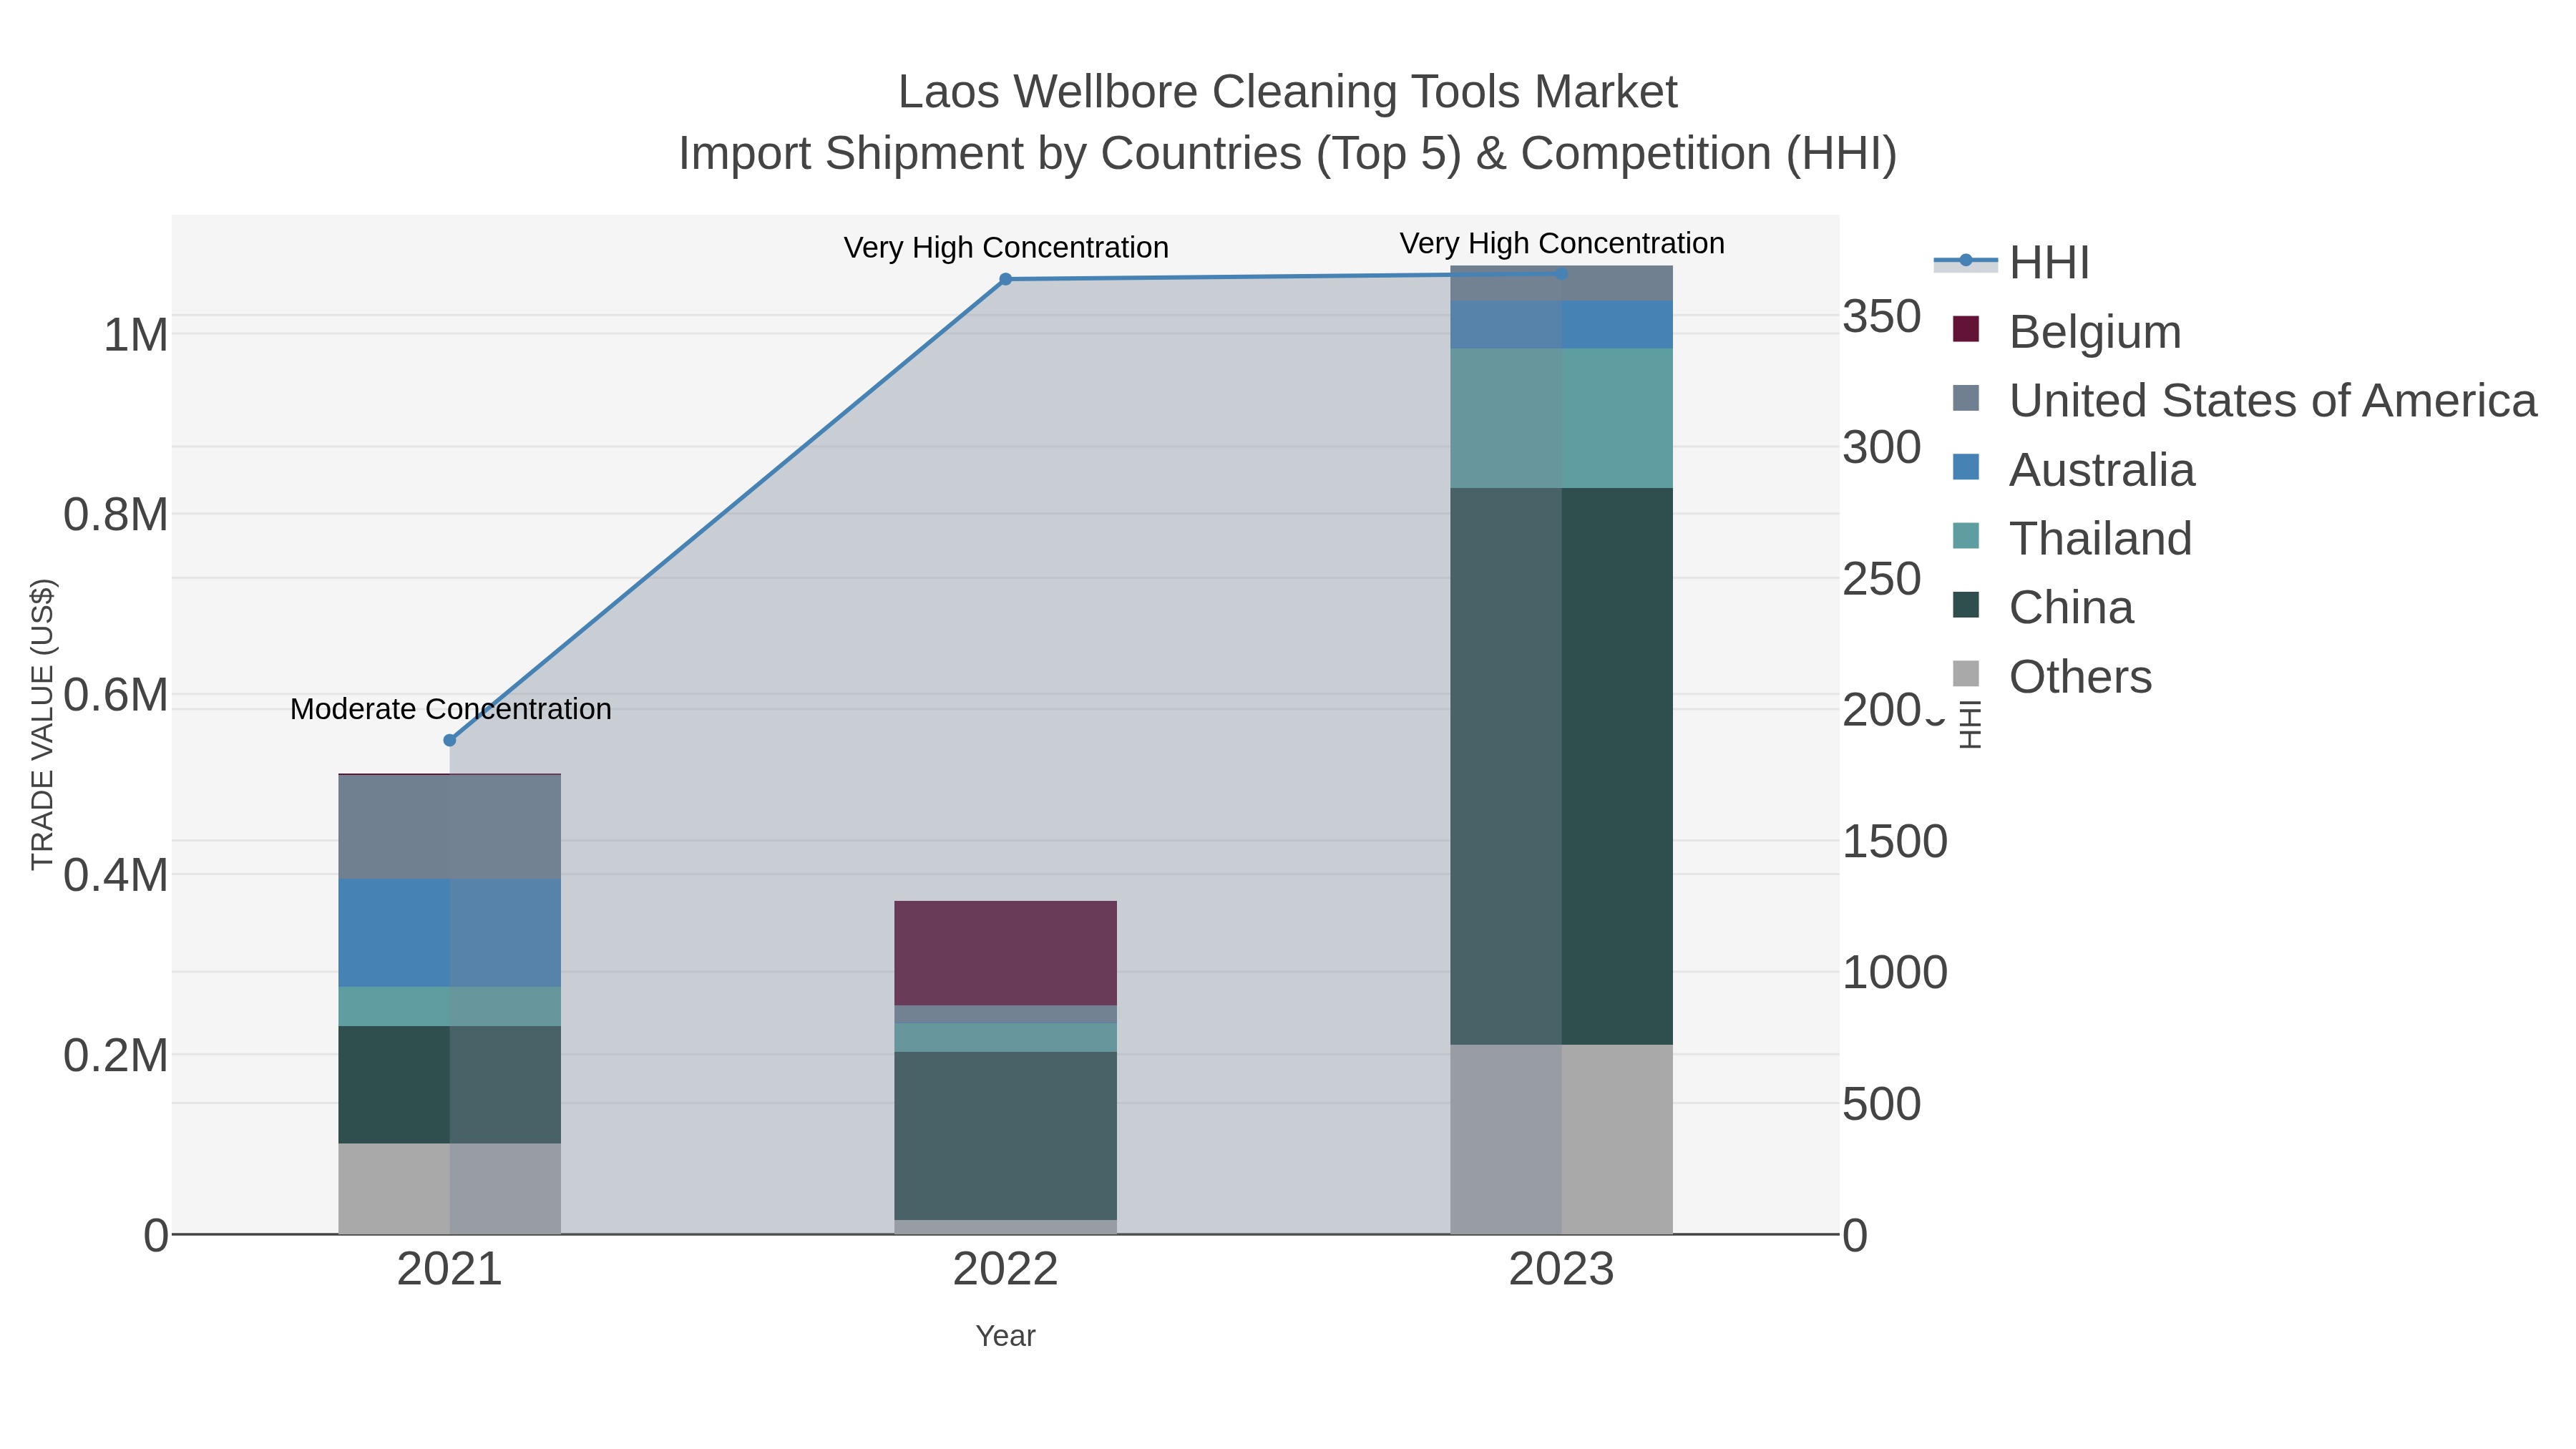Click the 2022 'Very High Concentration' annotation

(1006, 247)
